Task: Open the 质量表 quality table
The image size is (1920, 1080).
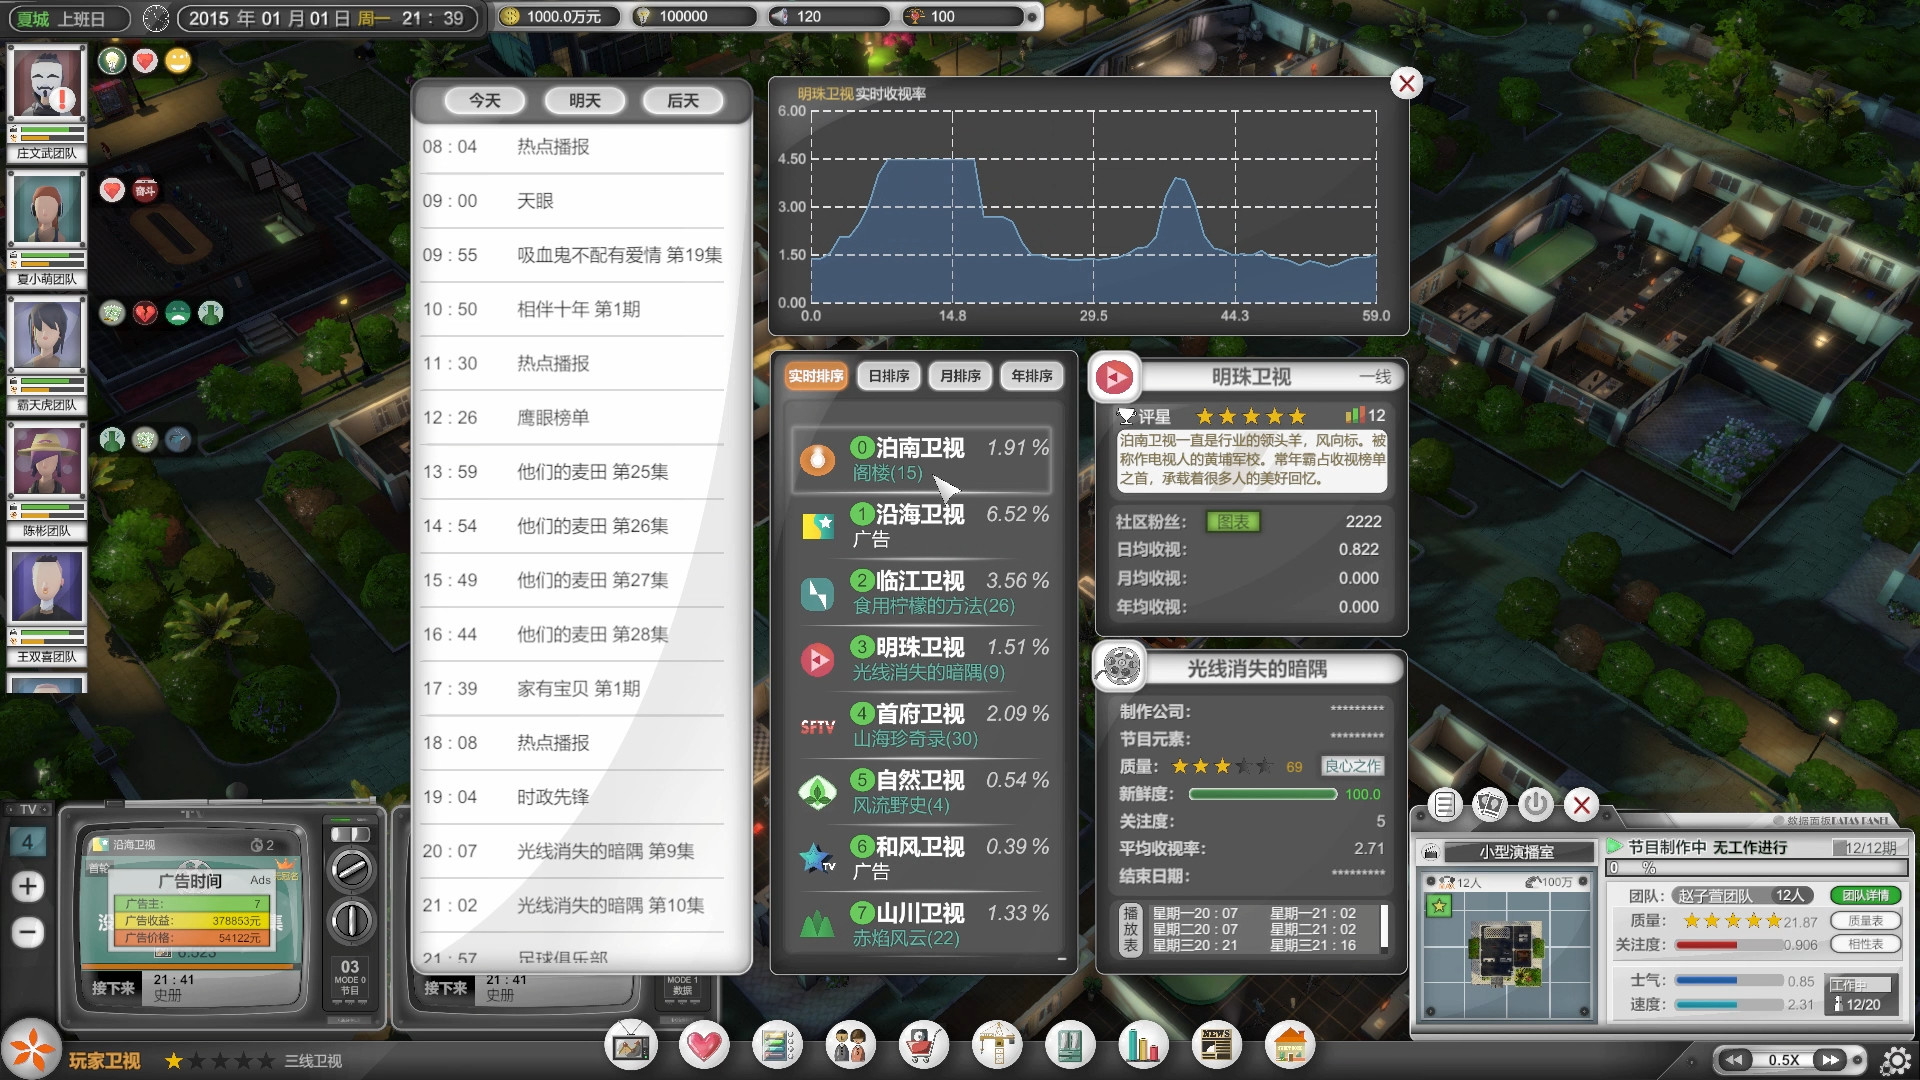Action: 1866,921
